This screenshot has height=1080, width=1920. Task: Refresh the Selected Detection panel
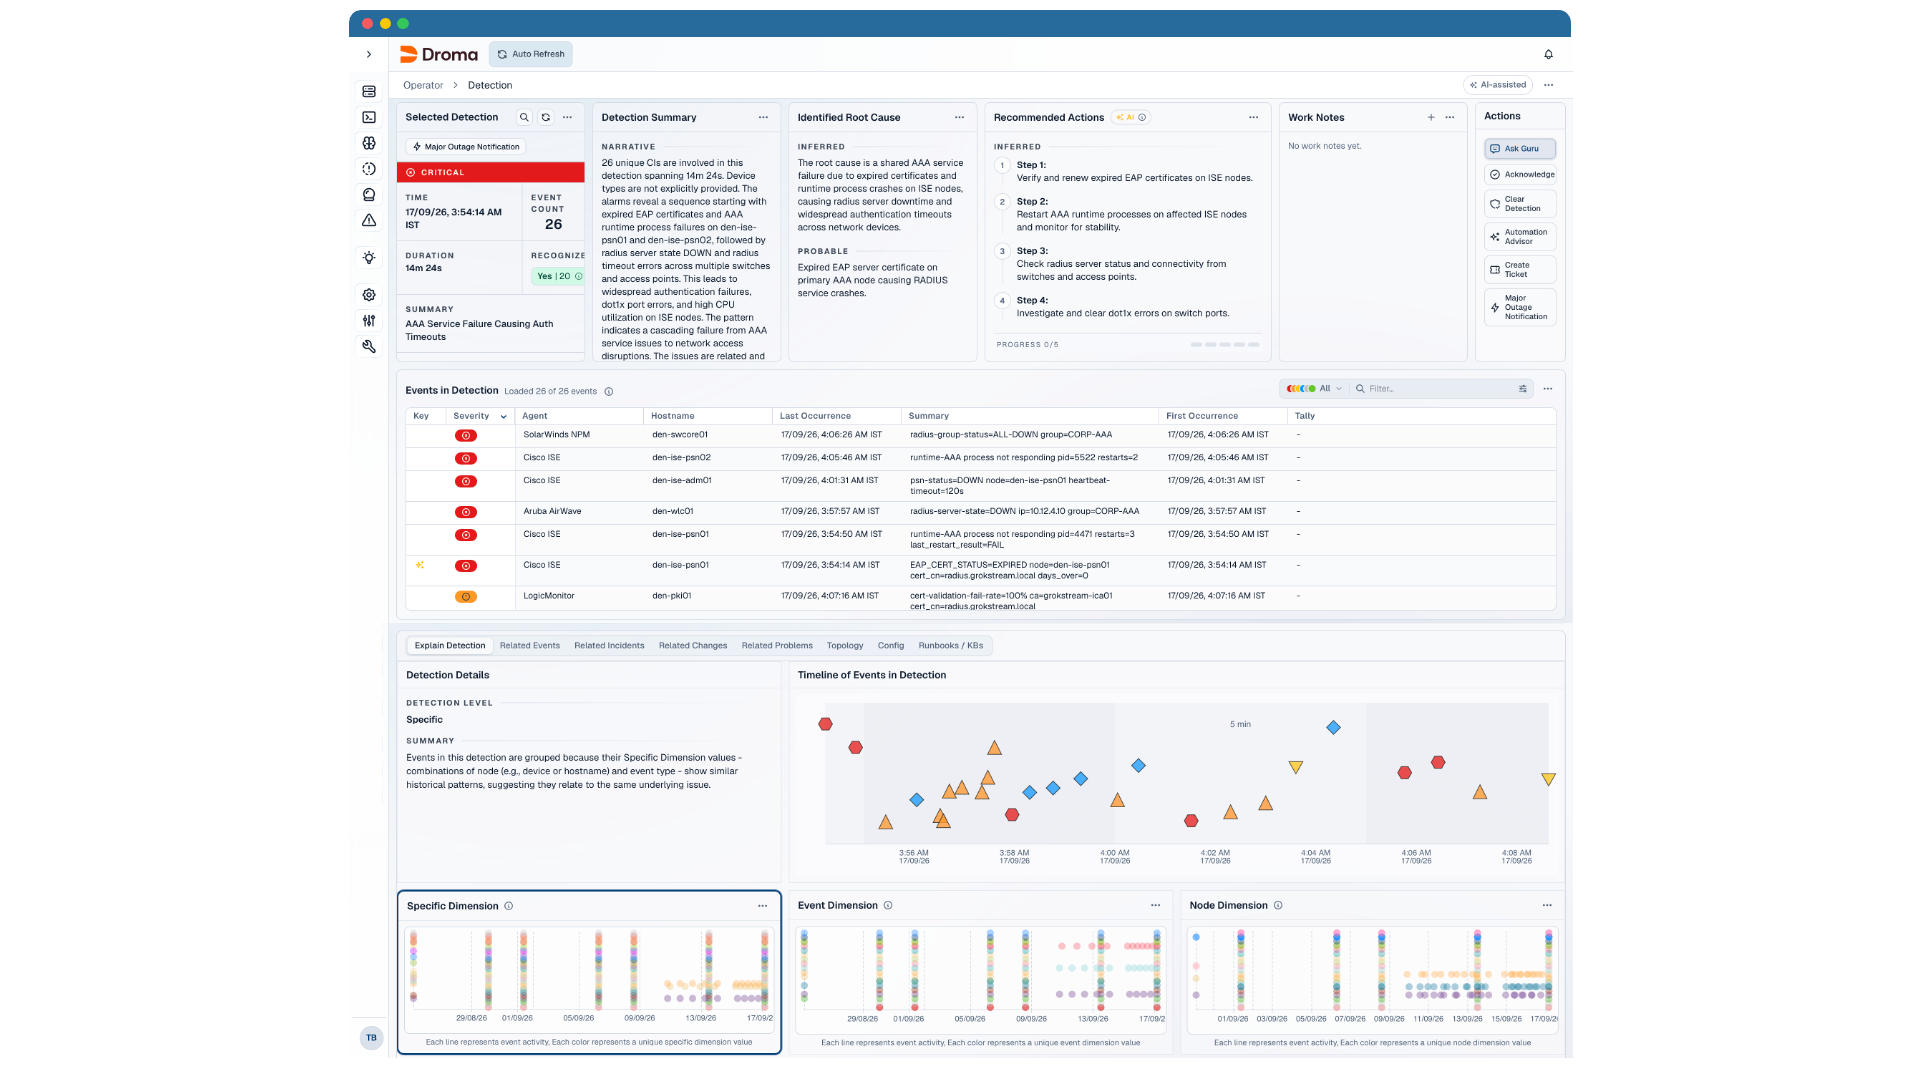coord(546,117)
